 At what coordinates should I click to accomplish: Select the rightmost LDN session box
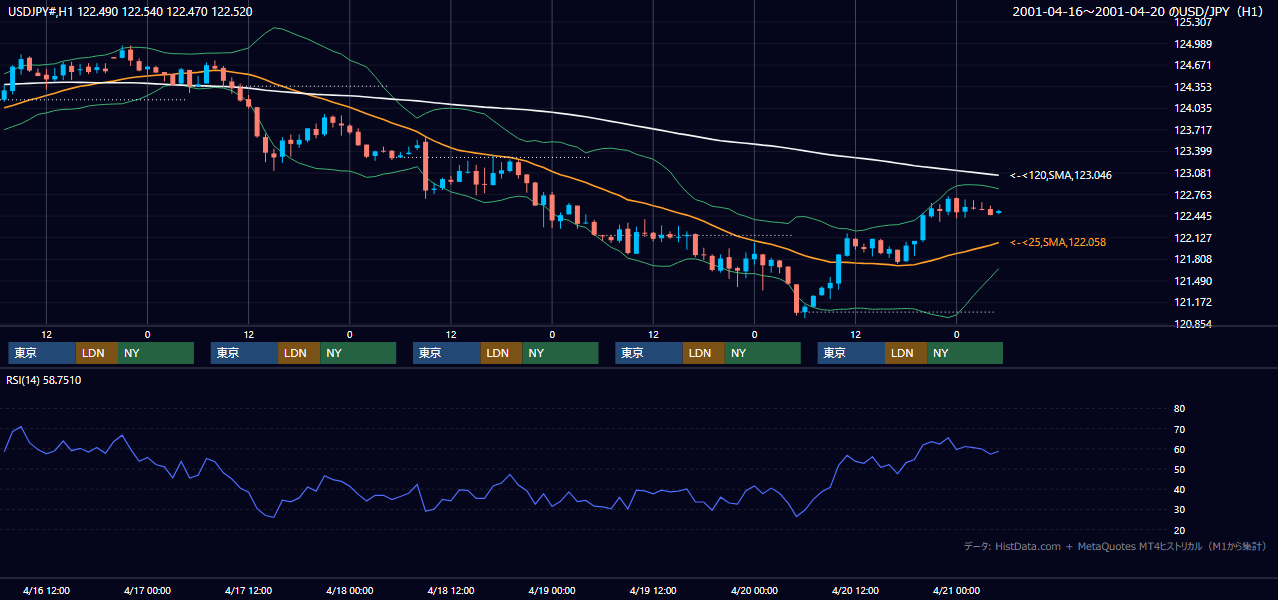(x=907, y=353)
